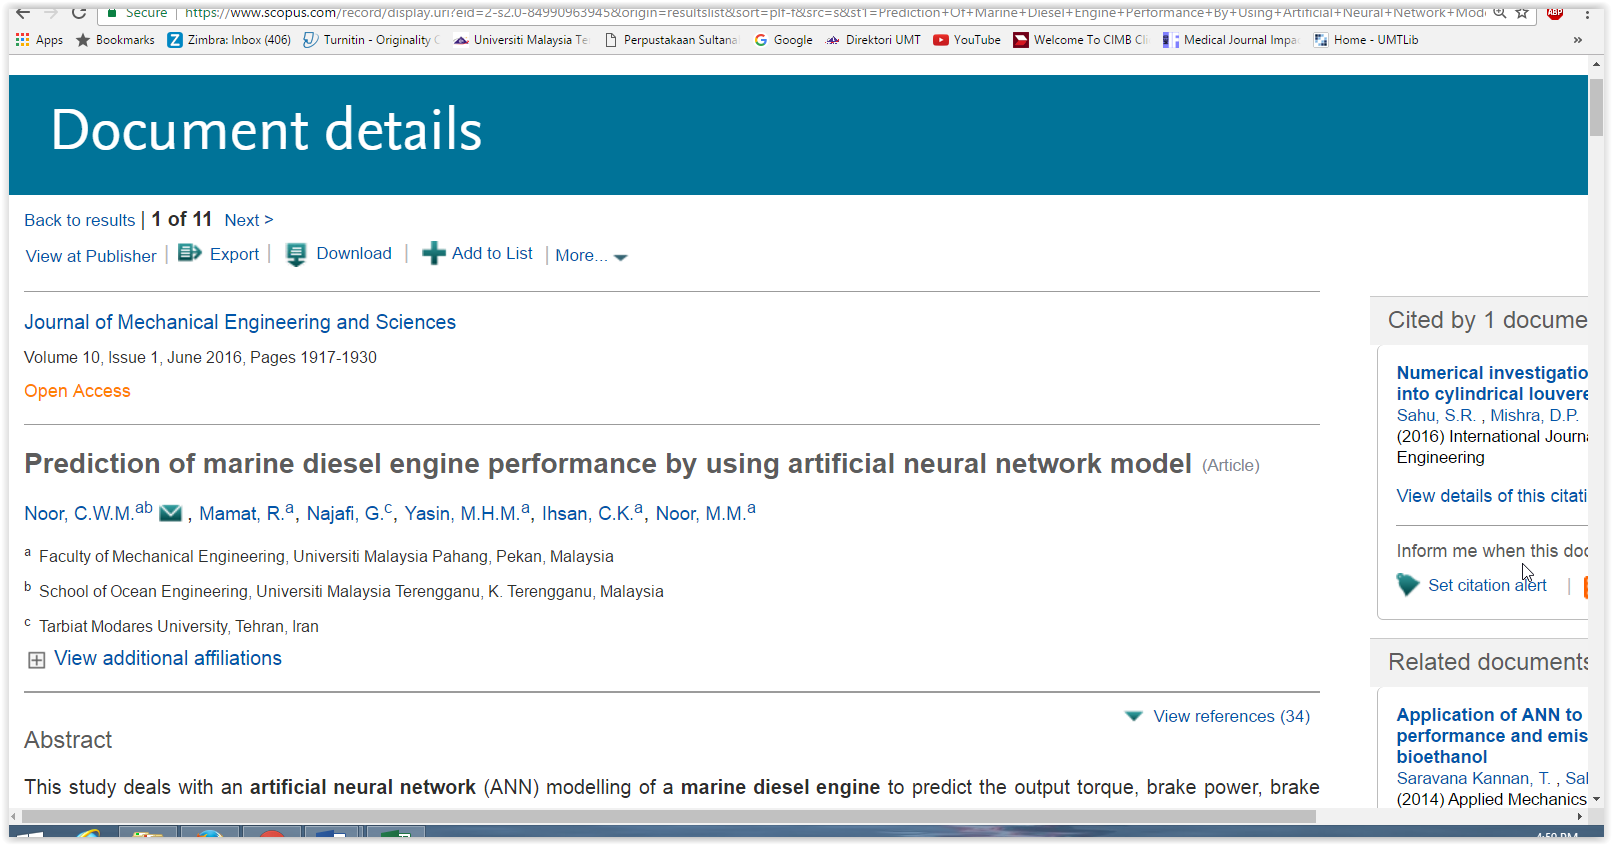The image size is (1612, 845).
Task: Click the Set citation alert bell icon
Action: pyautogui.click(x=1408, y=585)
